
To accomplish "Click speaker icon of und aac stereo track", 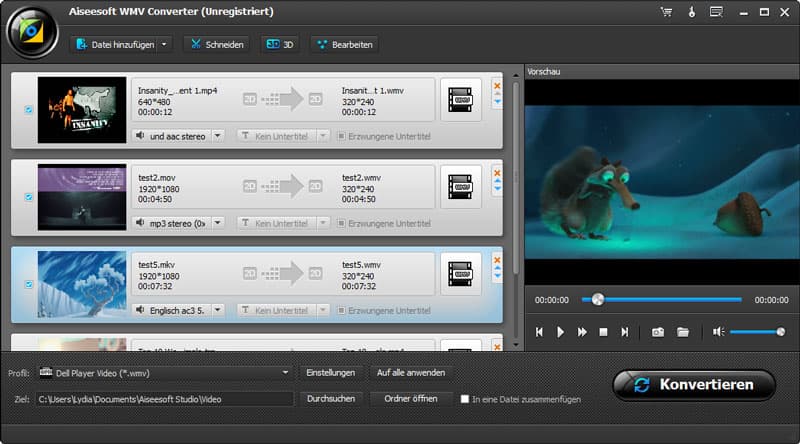I will [140, 136].
